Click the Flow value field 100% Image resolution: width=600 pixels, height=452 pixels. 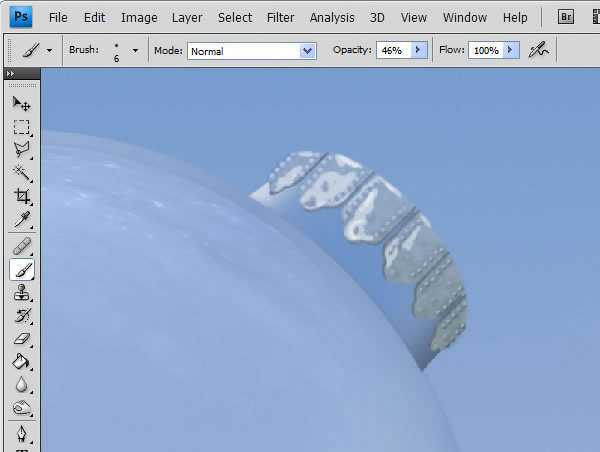pyautogui.click(x=486, y=50)
